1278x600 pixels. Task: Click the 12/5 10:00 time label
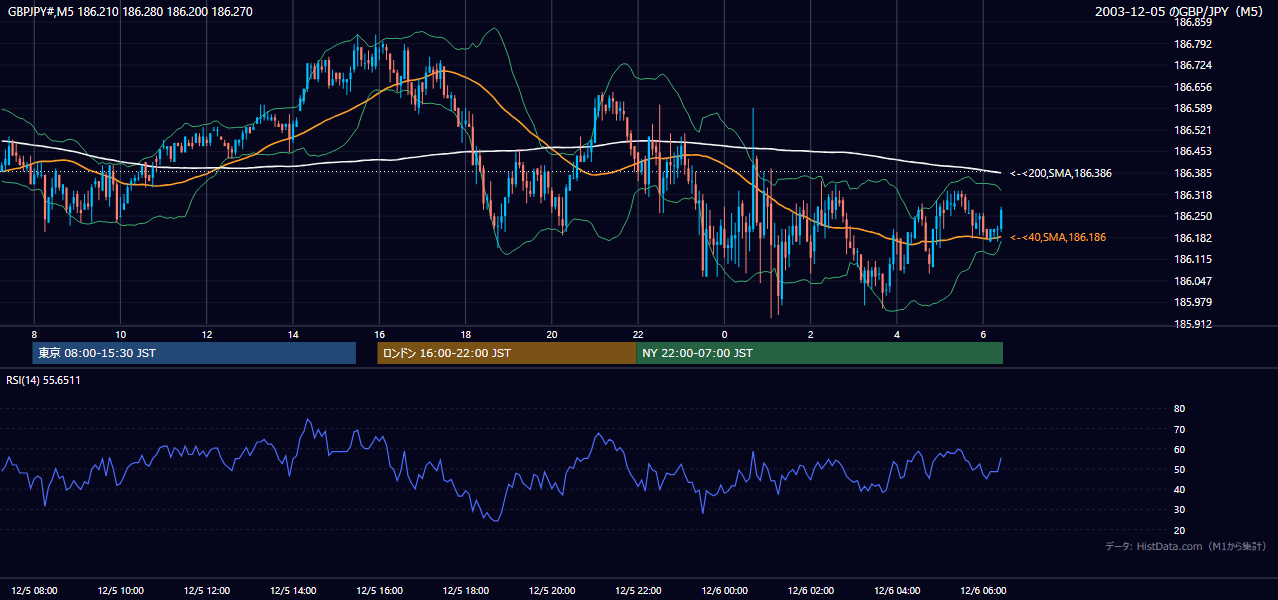[x=120, y=591]
